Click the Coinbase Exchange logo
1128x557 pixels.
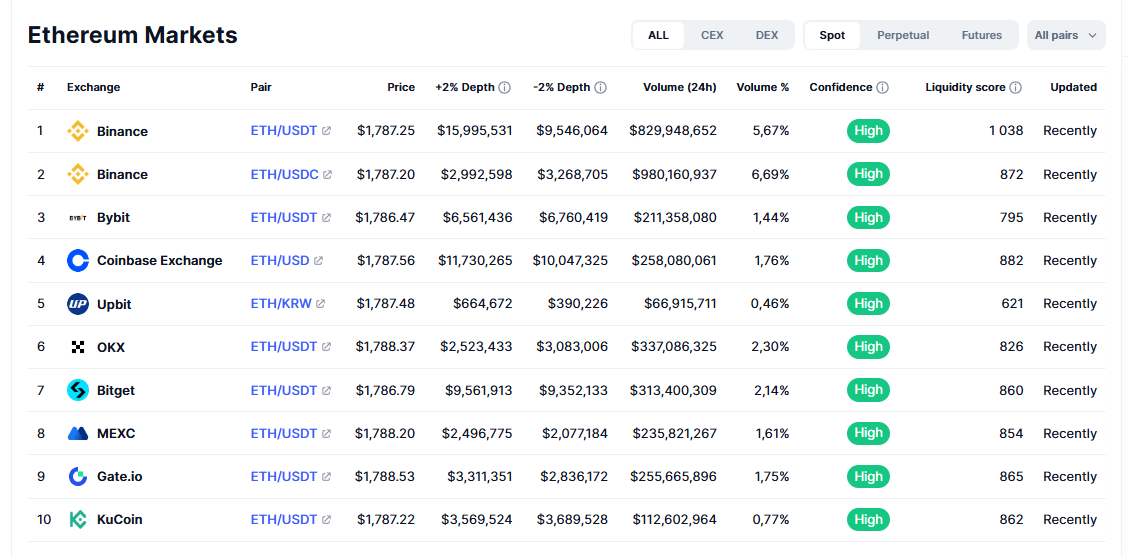pyautogui.click(x=78, y=261)
